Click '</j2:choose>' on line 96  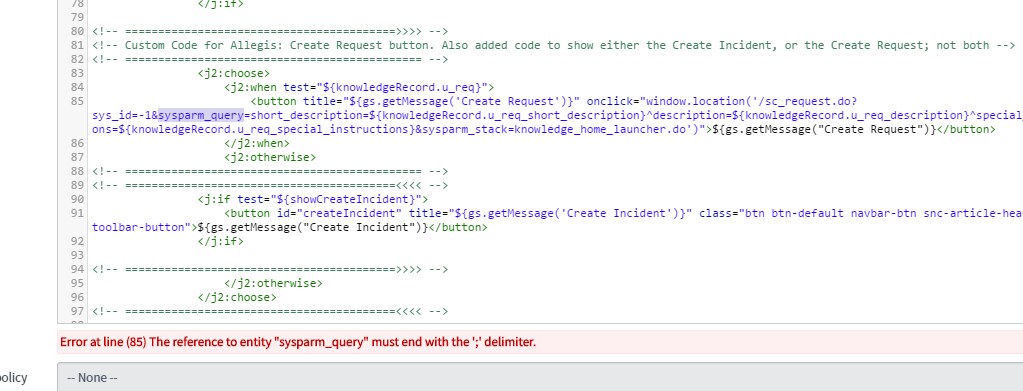click(237, 298)
